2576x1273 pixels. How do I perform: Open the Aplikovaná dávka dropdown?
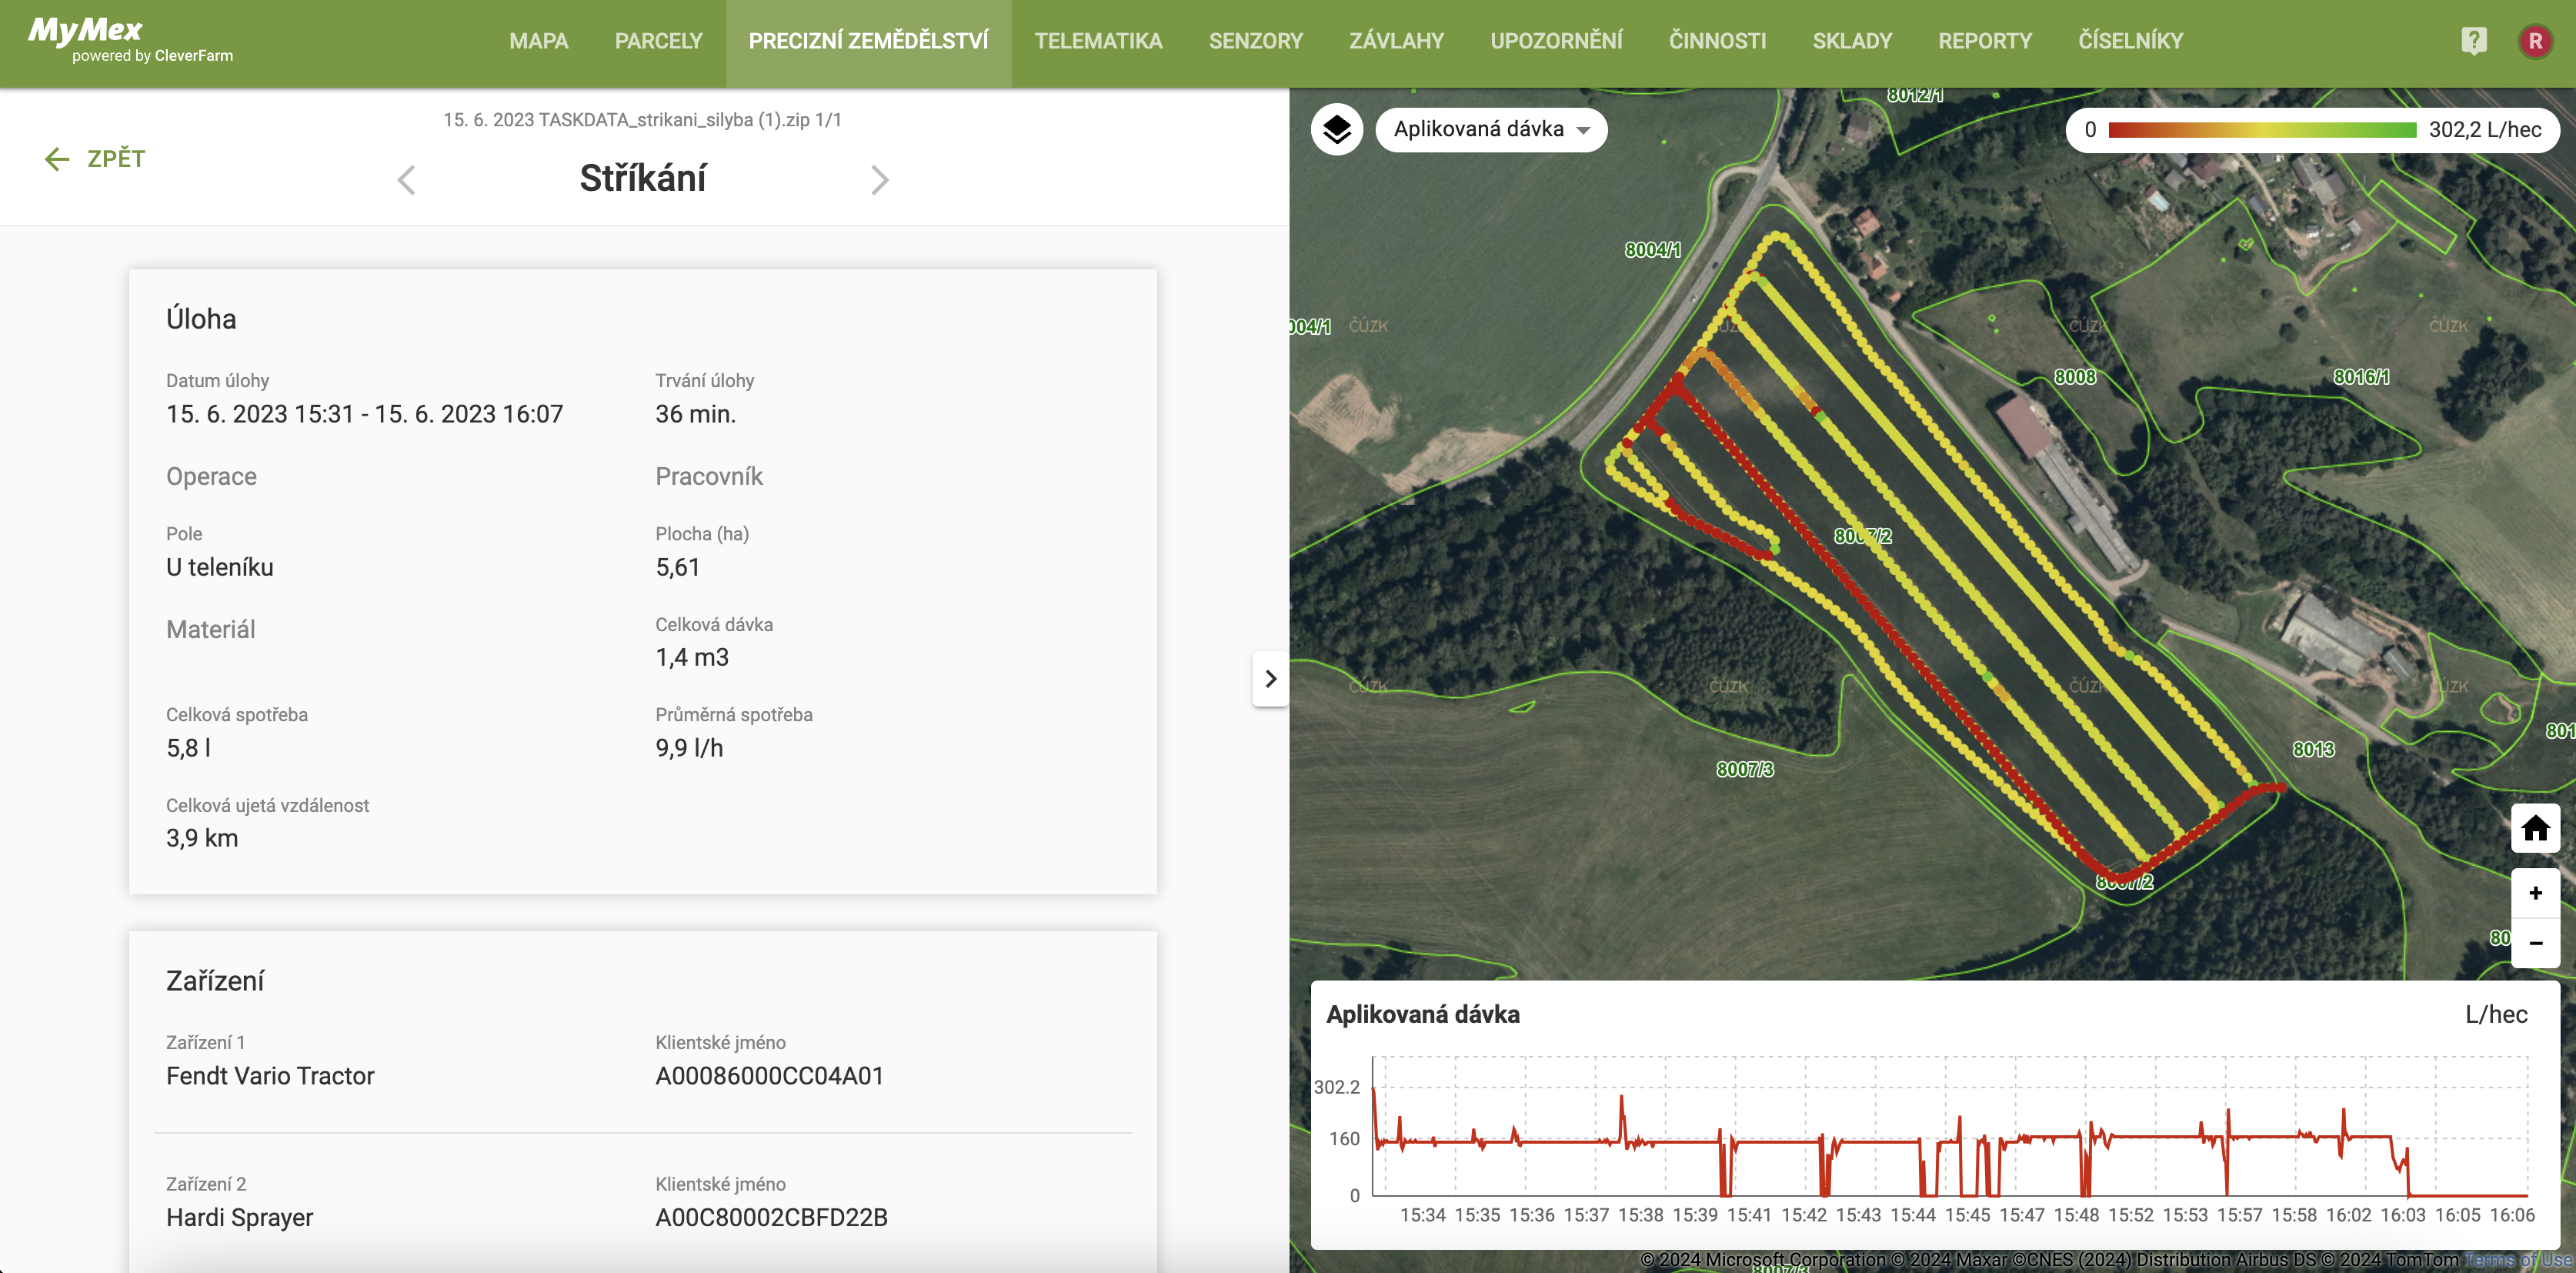[x=1490, y=129]
